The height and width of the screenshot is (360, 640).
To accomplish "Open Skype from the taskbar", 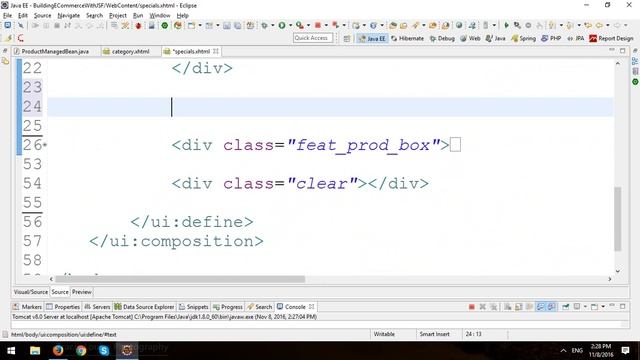I will coord(104,350).
